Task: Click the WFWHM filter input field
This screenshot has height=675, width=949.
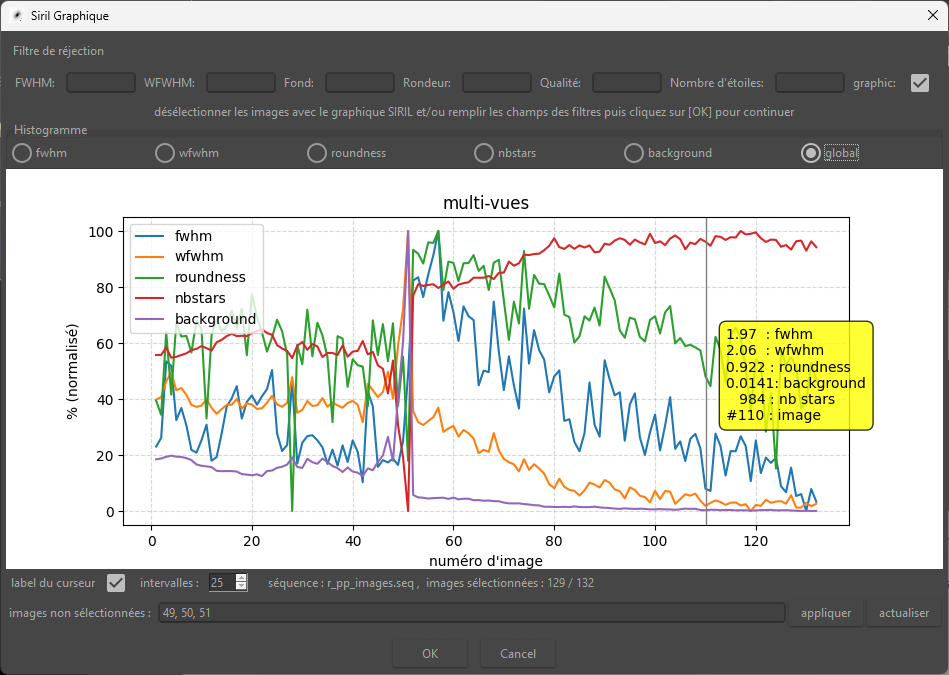Action: 241,83
